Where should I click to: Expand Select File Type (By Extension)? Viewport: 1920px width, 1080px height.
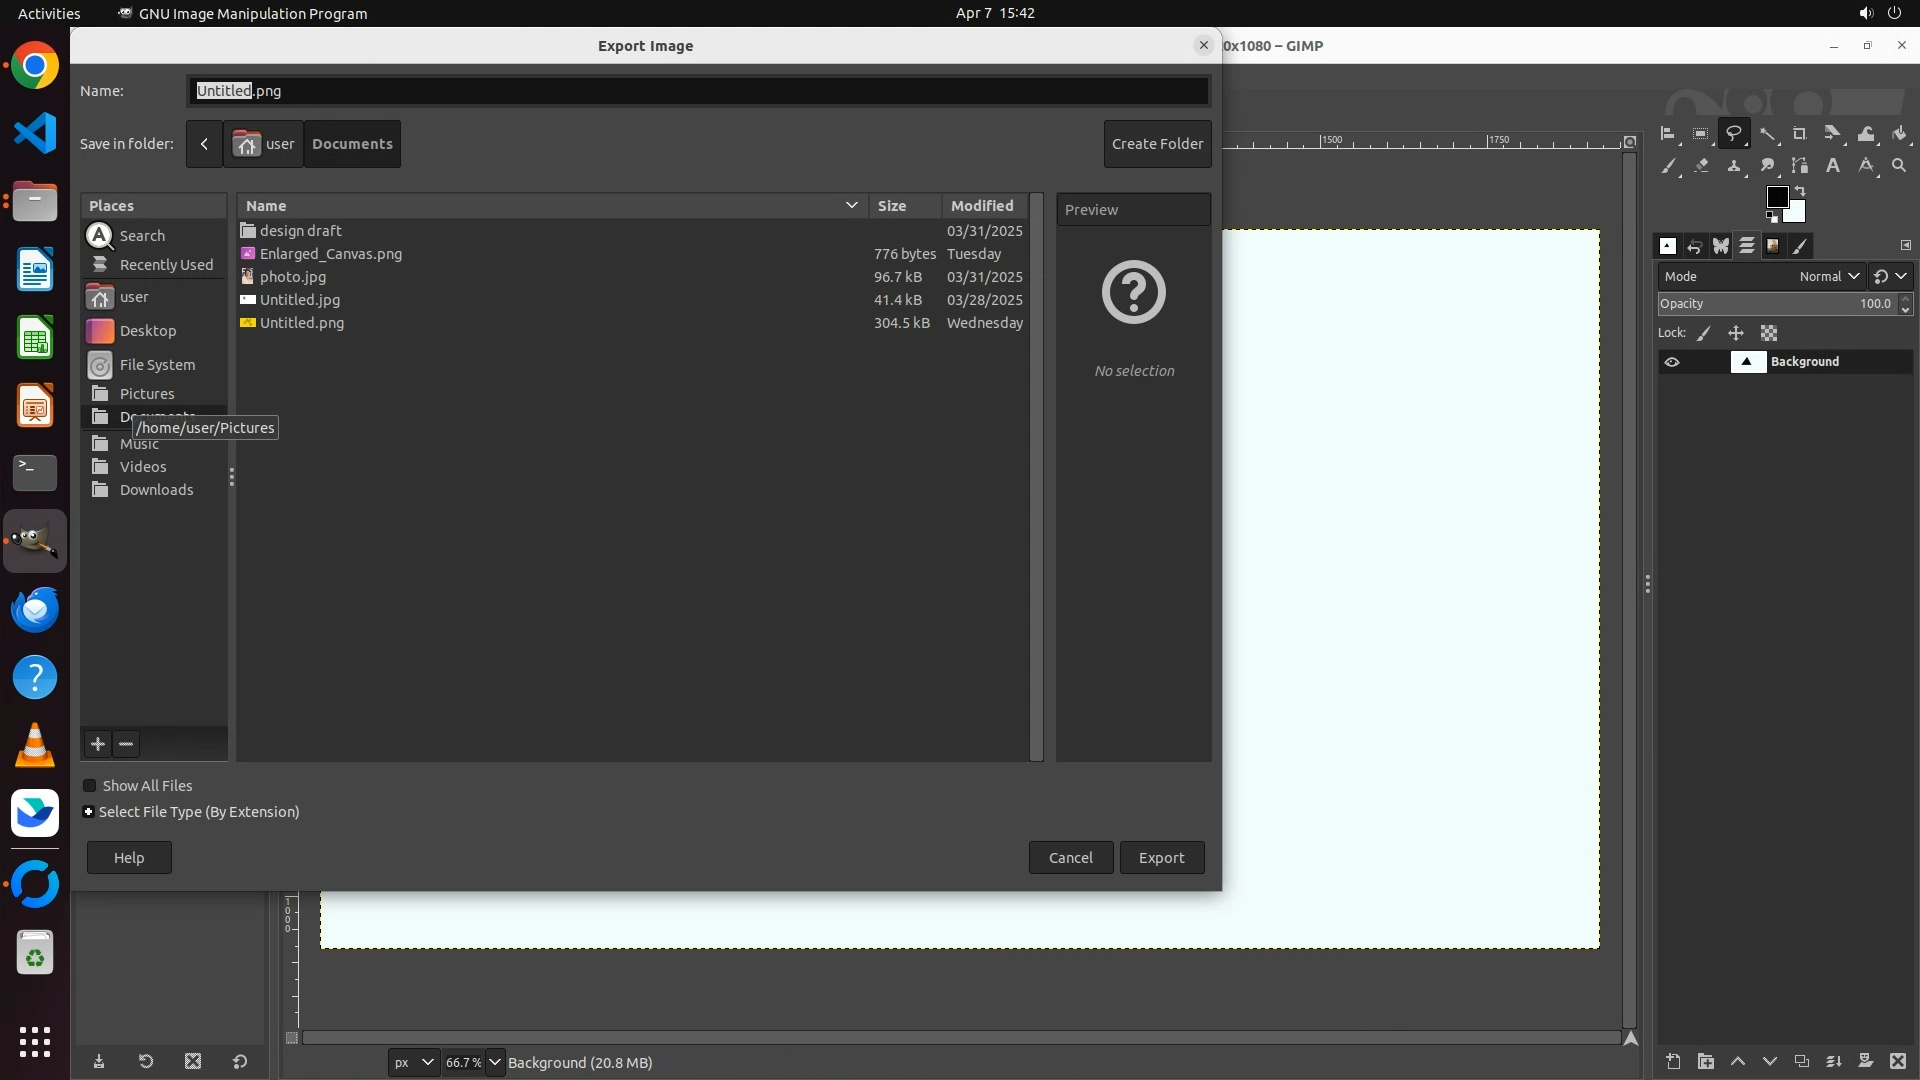click(89, 812)
